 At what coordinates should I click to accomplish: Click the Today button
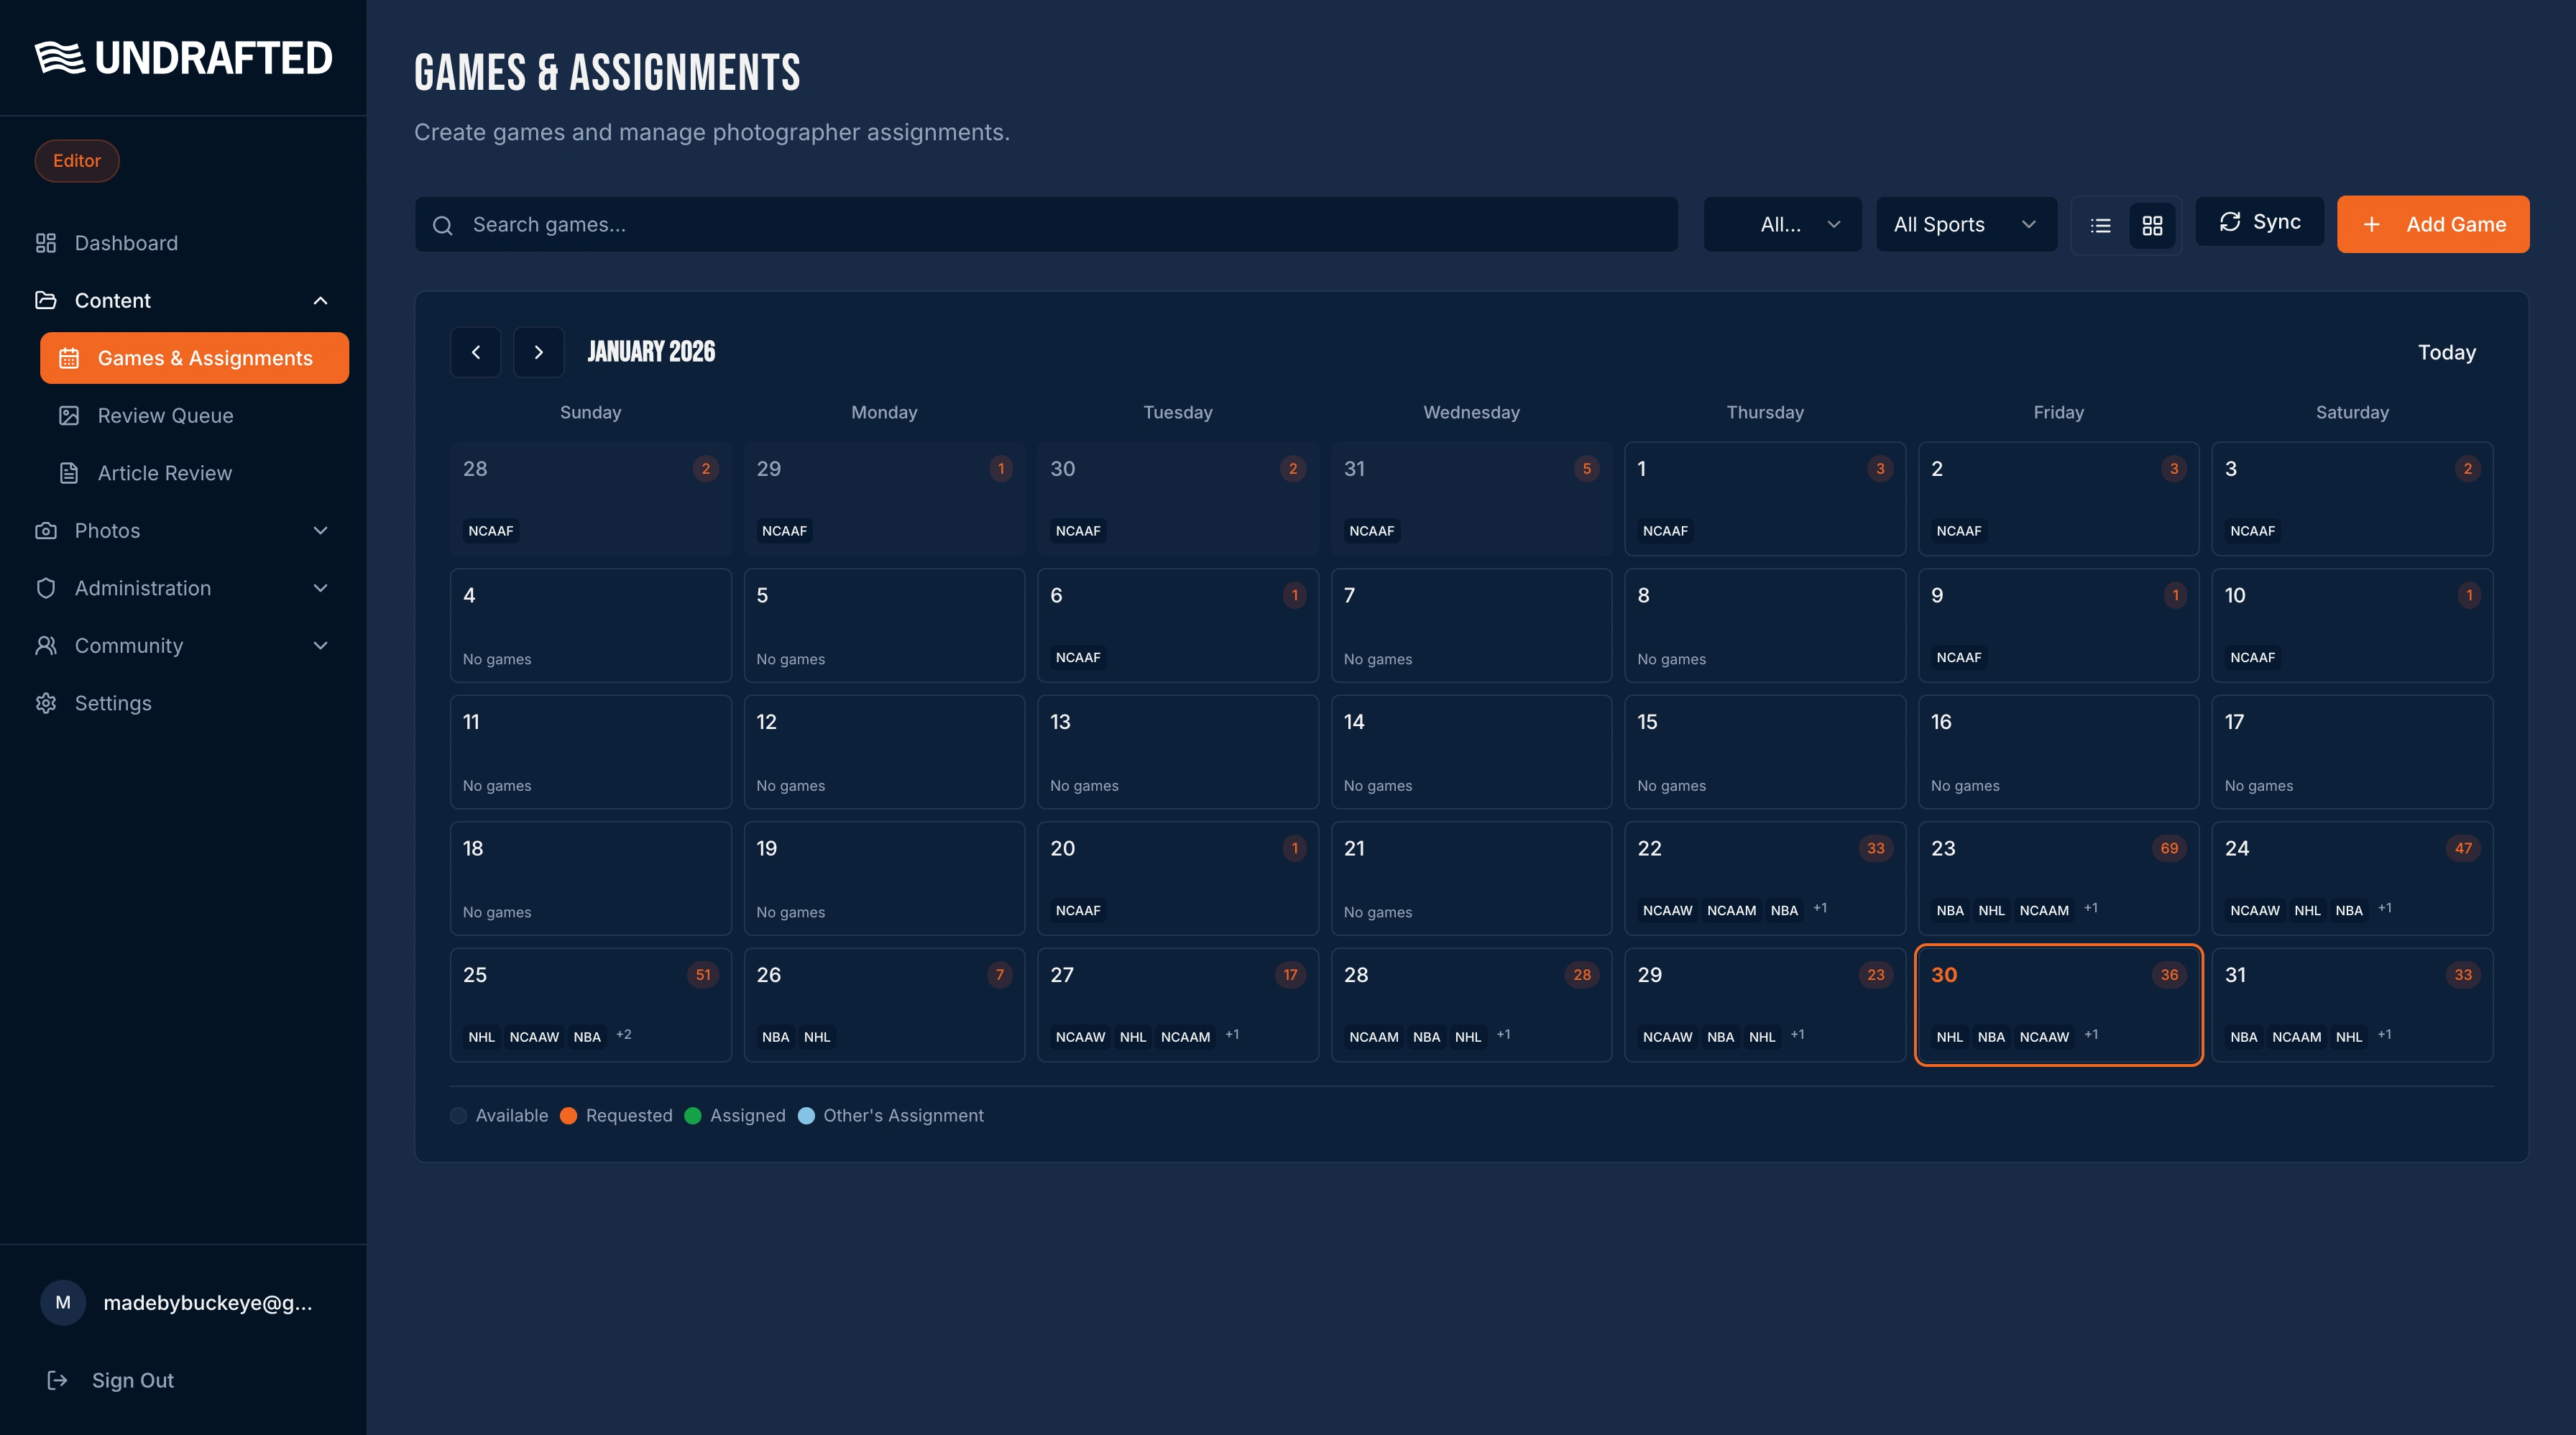[x=2446, y=352]
